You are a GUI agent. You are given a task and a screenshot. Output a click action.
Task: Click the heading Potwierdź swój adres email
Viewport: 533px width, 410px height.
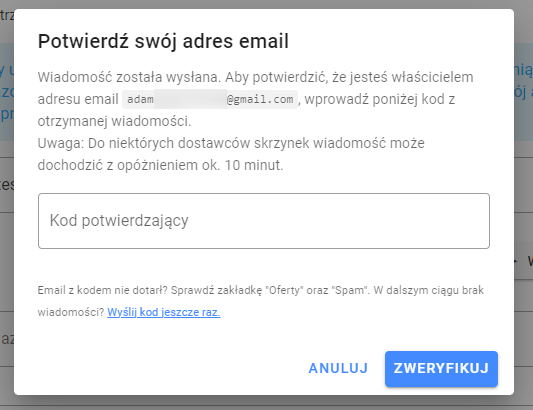[163, 41]
